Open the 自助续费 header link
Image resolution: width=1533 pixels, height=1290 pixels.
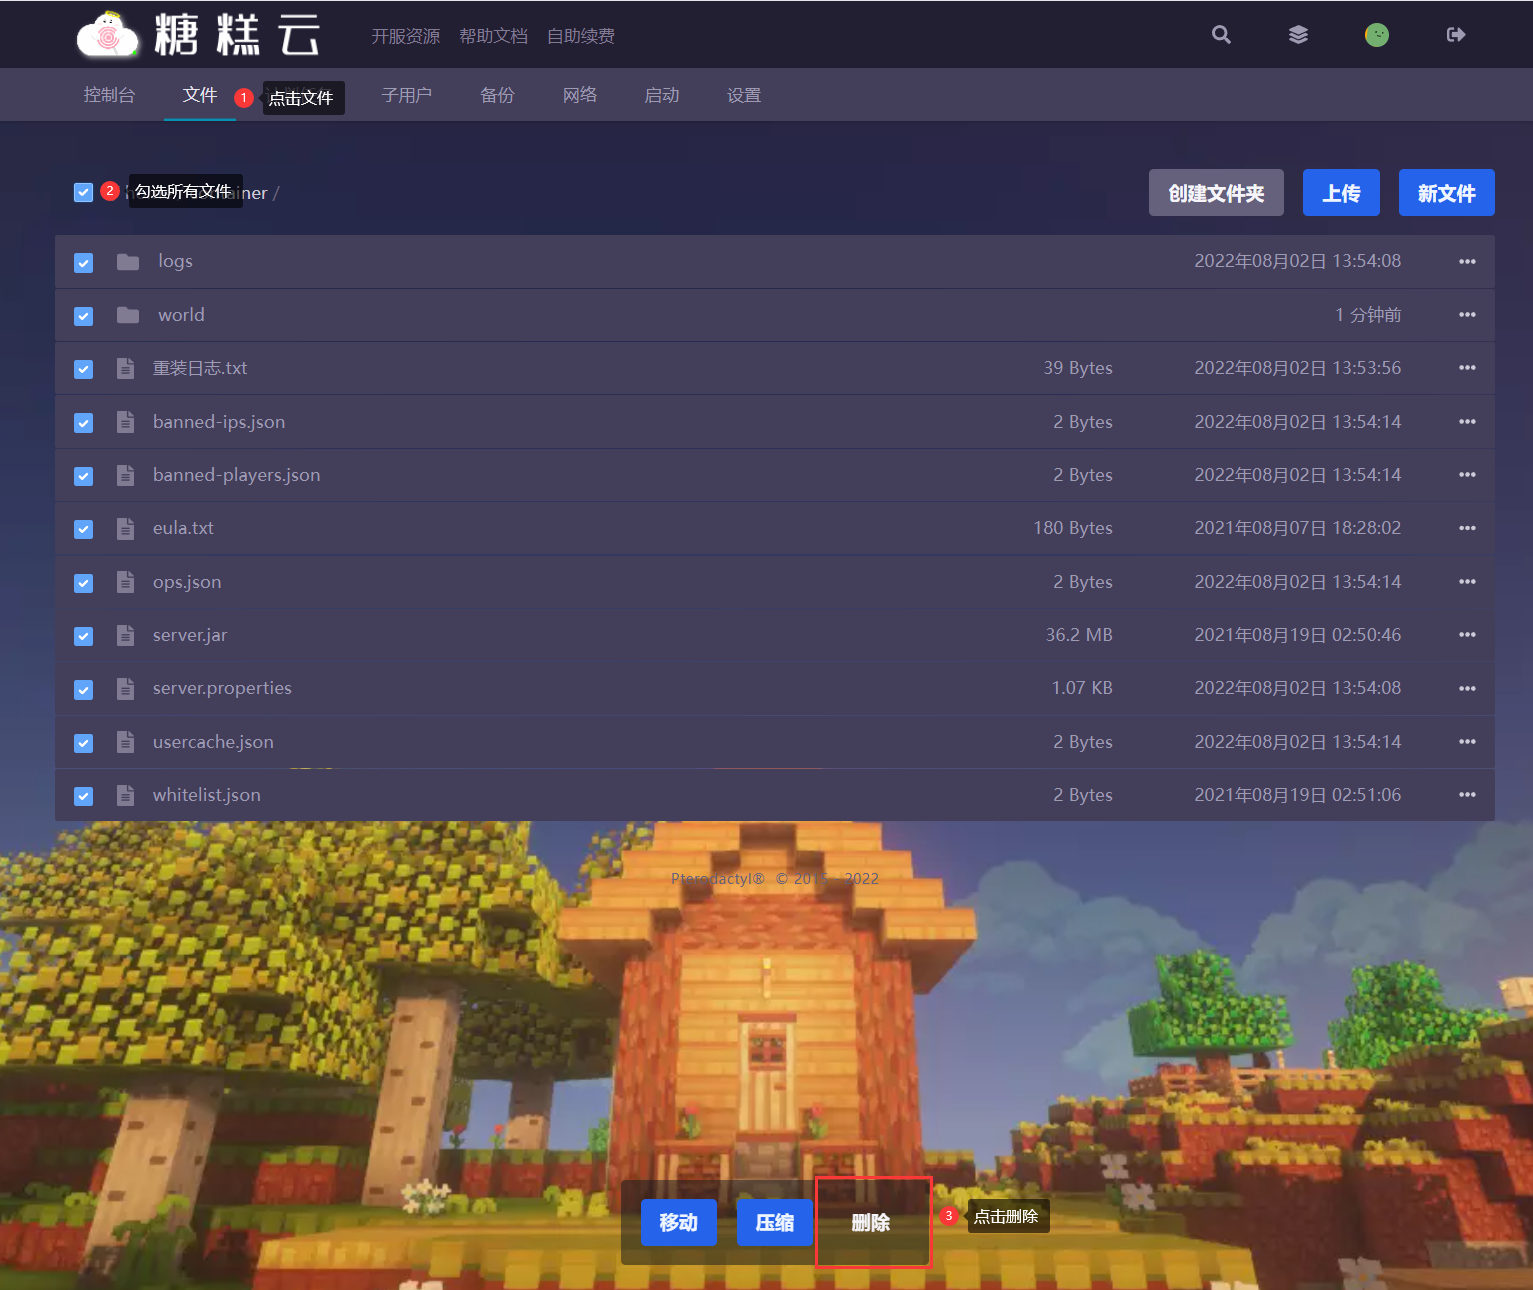pos(581,36)
